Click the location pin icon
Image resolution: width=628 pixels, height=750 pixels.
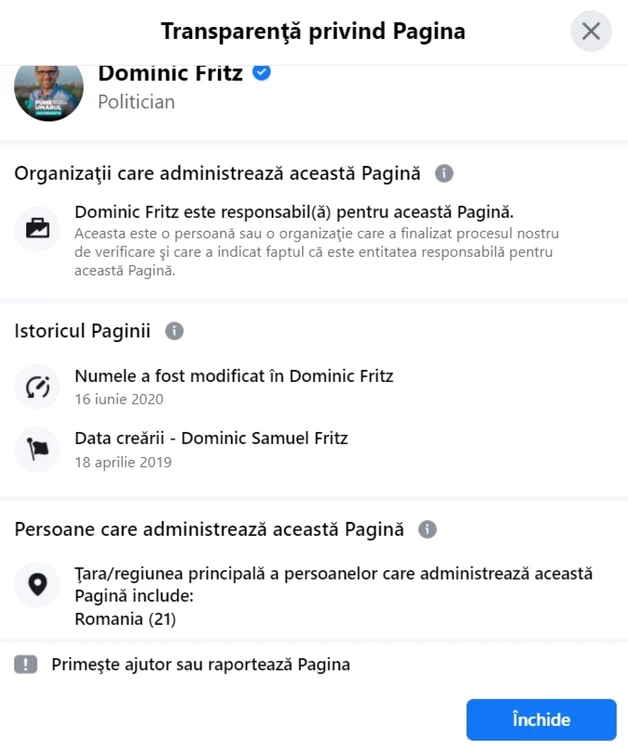37,585
